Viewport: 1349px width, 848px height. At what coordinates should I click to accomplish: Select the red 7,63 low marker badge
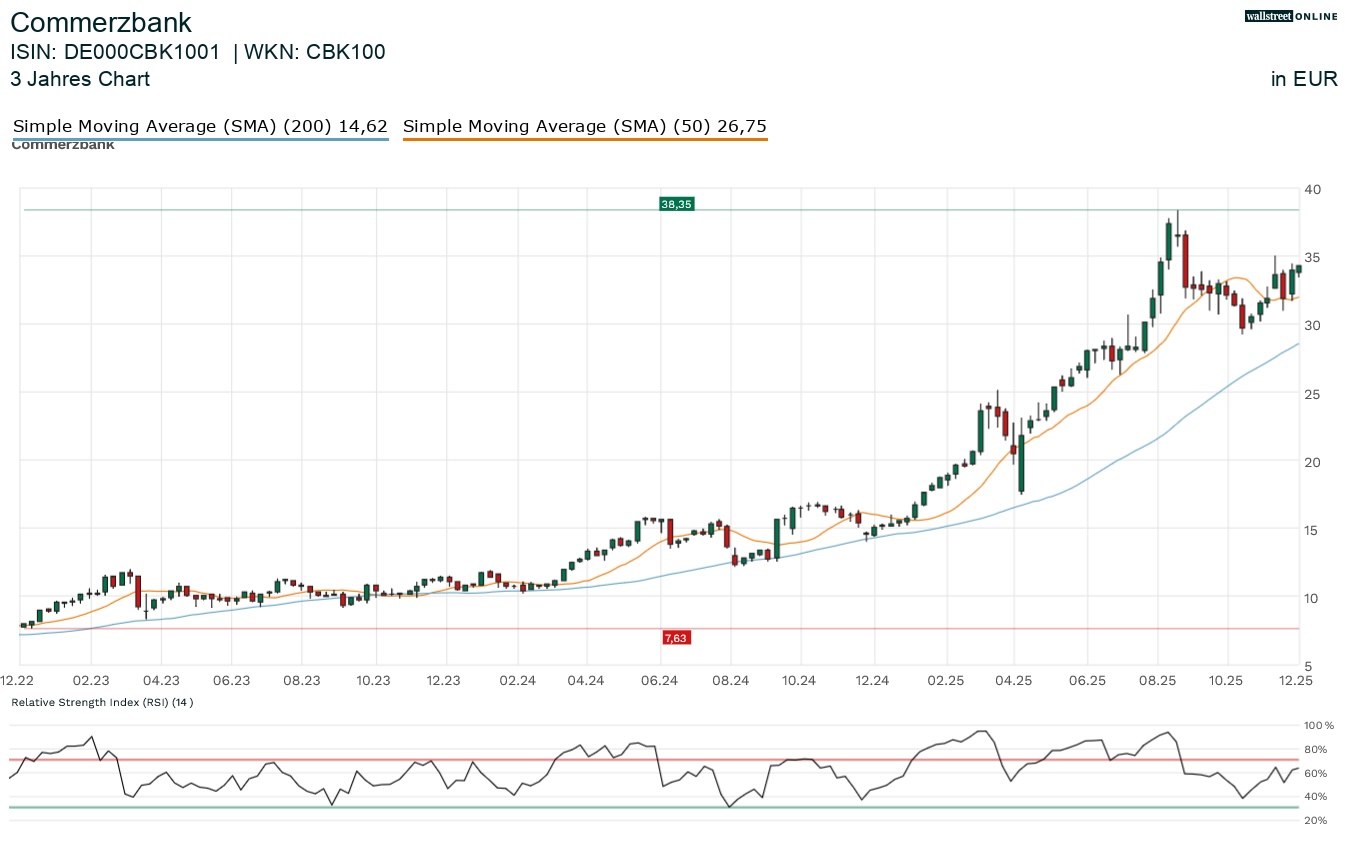[677, 637]
